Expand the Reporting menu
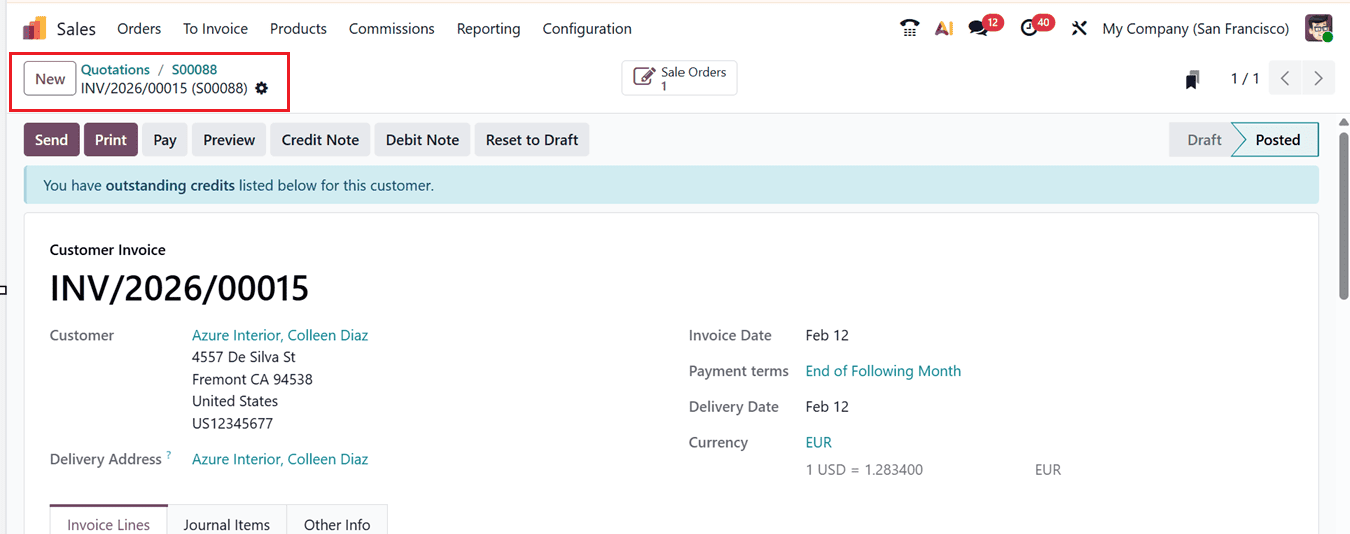Viewport: 1350px width, 534px height. point(488,29)
